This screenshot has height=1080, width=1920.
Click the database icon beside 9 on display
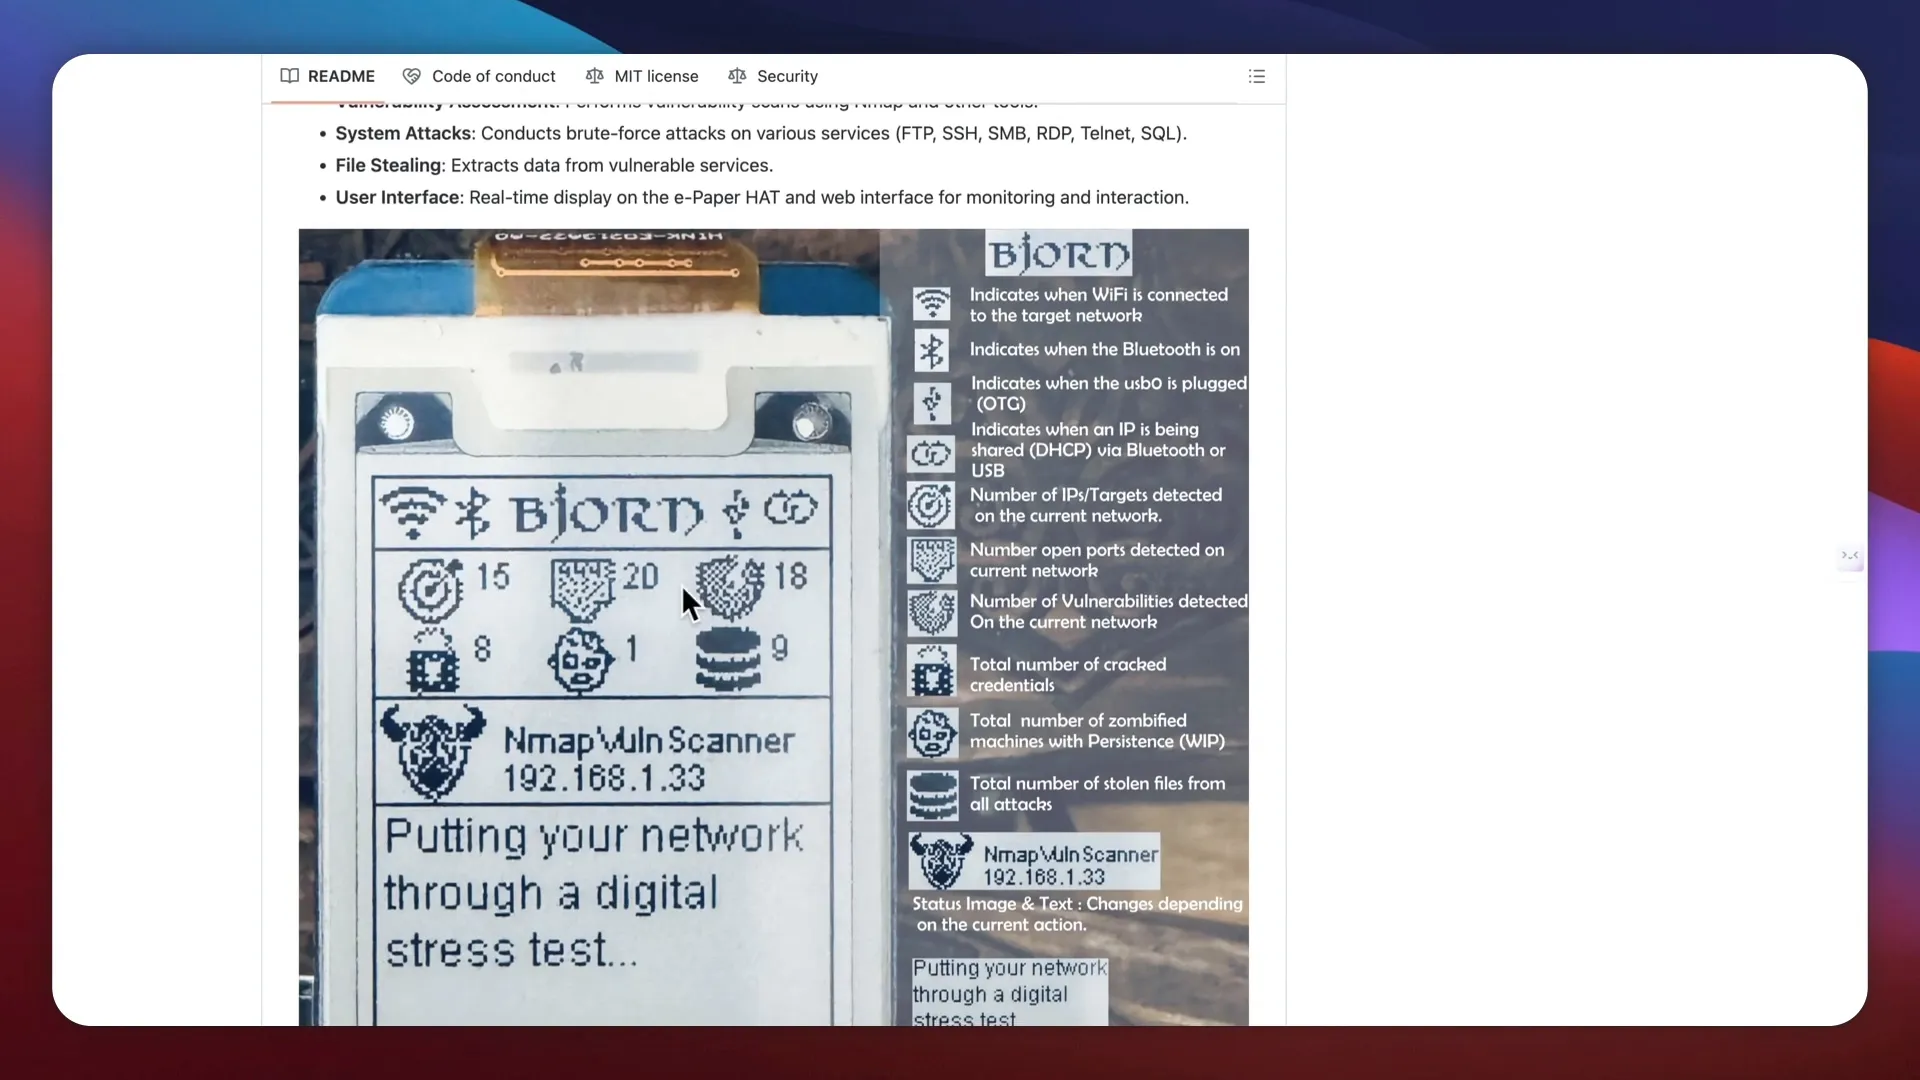pos(728,659)
